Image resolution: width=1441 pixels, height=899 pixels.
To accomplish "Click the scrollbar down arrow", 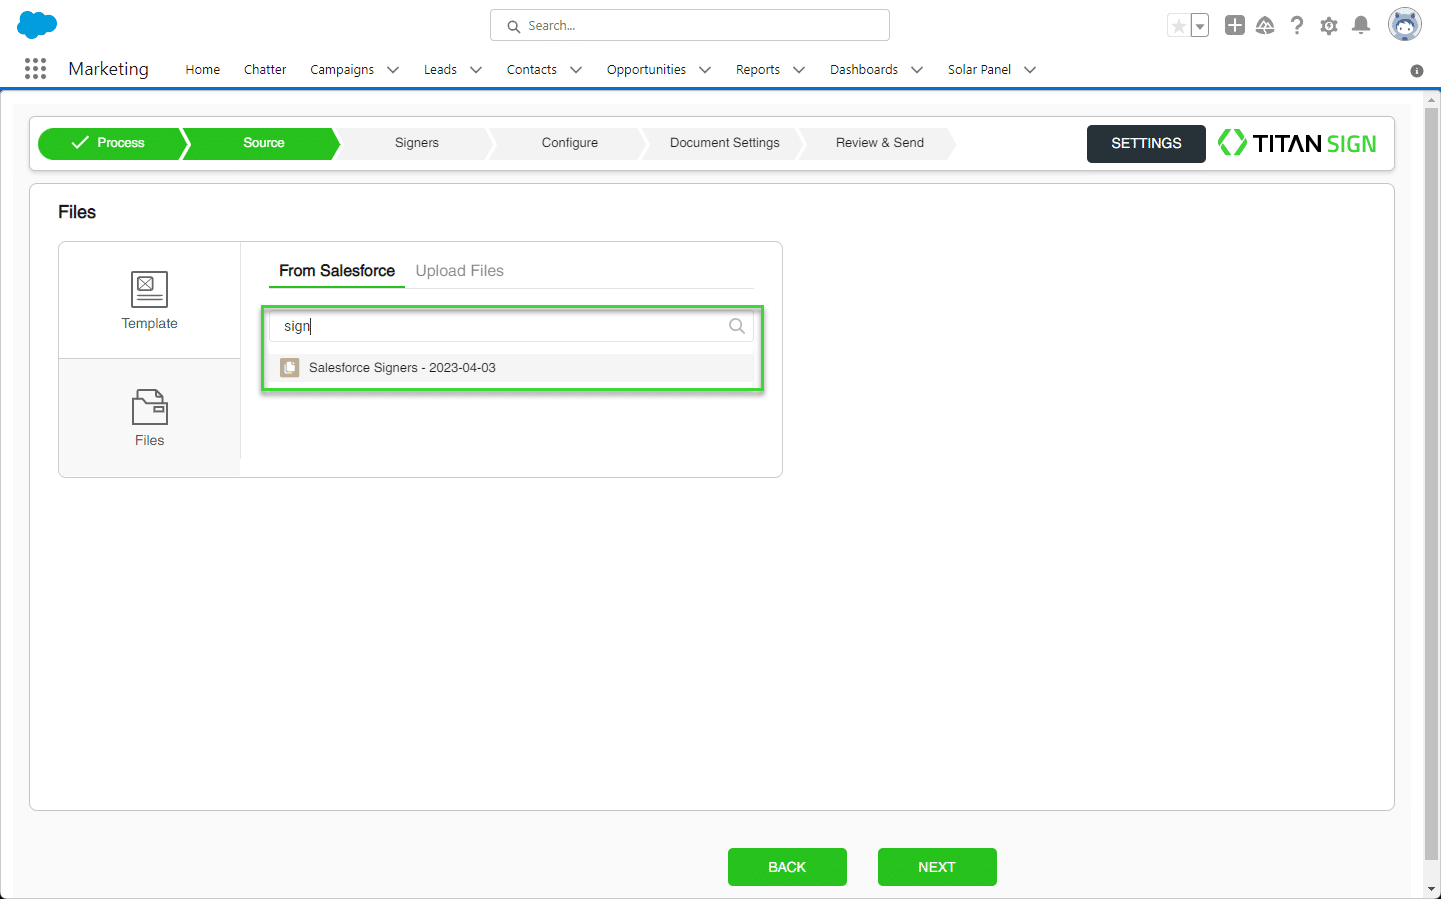I will 1432,889.
